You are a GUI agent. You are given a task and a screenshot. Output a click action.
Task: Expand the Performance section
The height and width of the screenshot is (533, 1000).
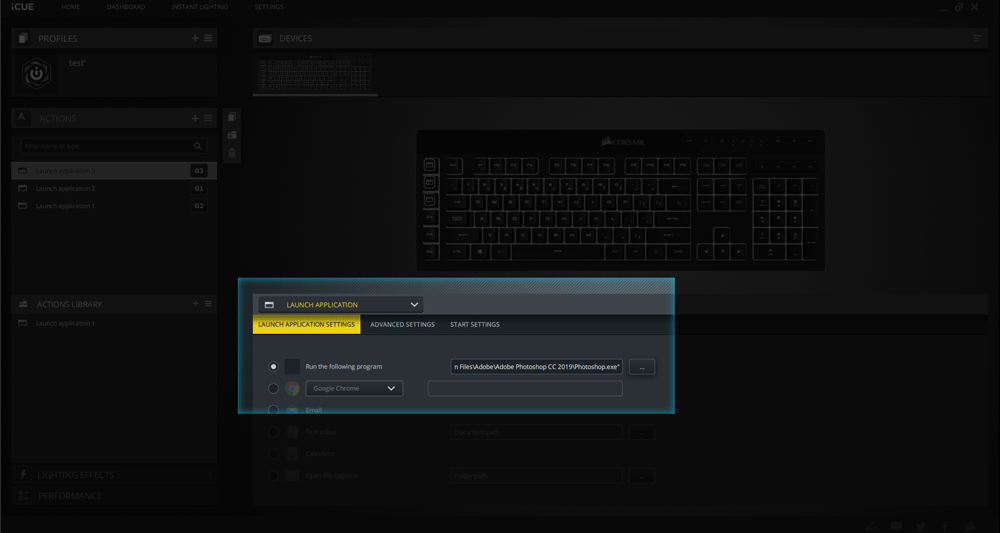click(x=114, y=495)
